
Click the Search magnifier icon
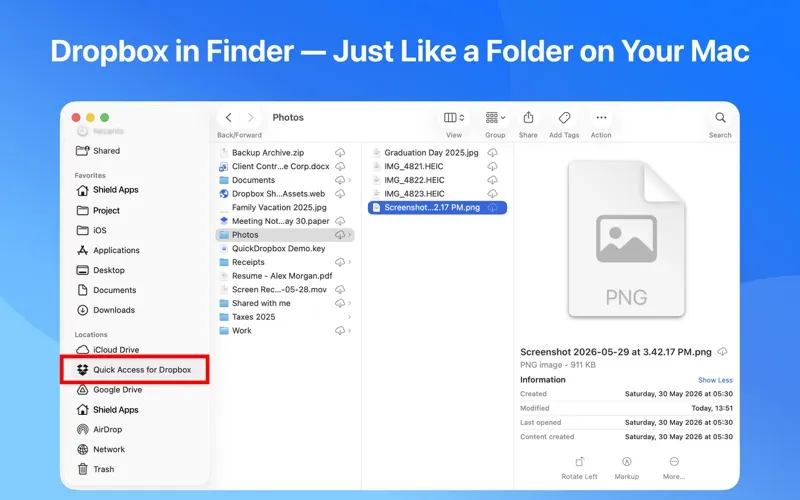(720, 118)
